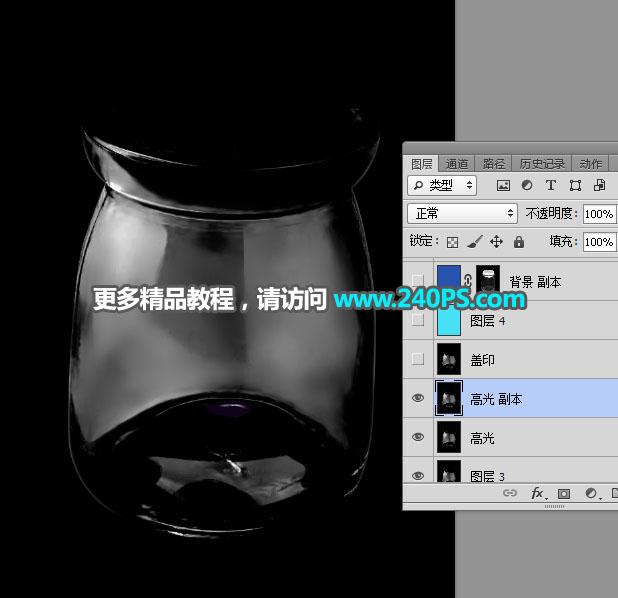Open layer style fx menu

(538, 493)
